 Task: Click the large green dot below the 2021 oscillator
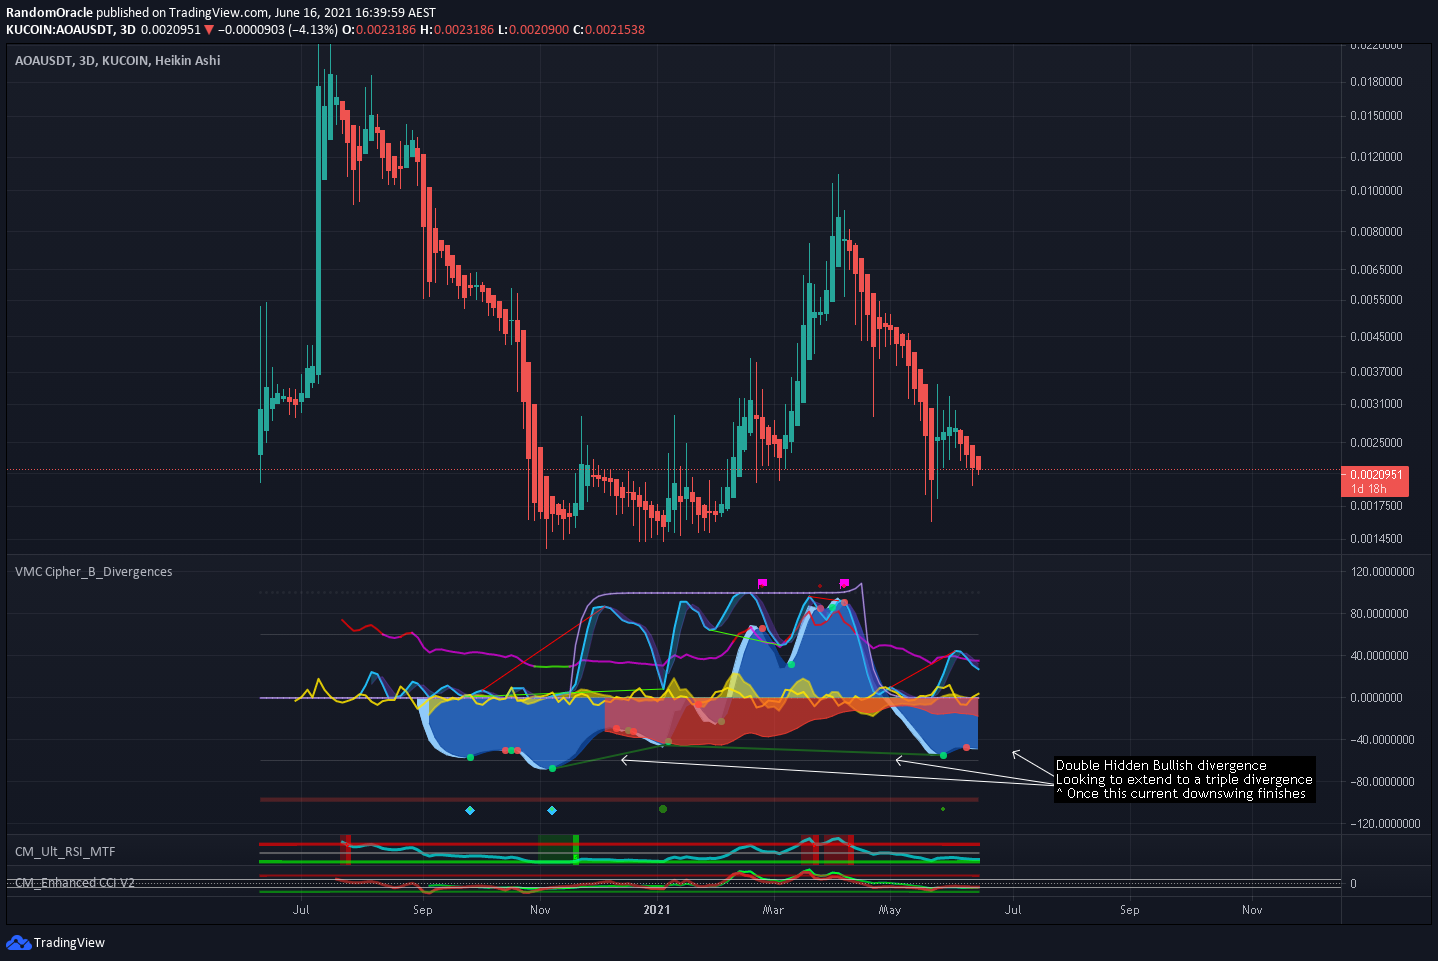(663, 809)
